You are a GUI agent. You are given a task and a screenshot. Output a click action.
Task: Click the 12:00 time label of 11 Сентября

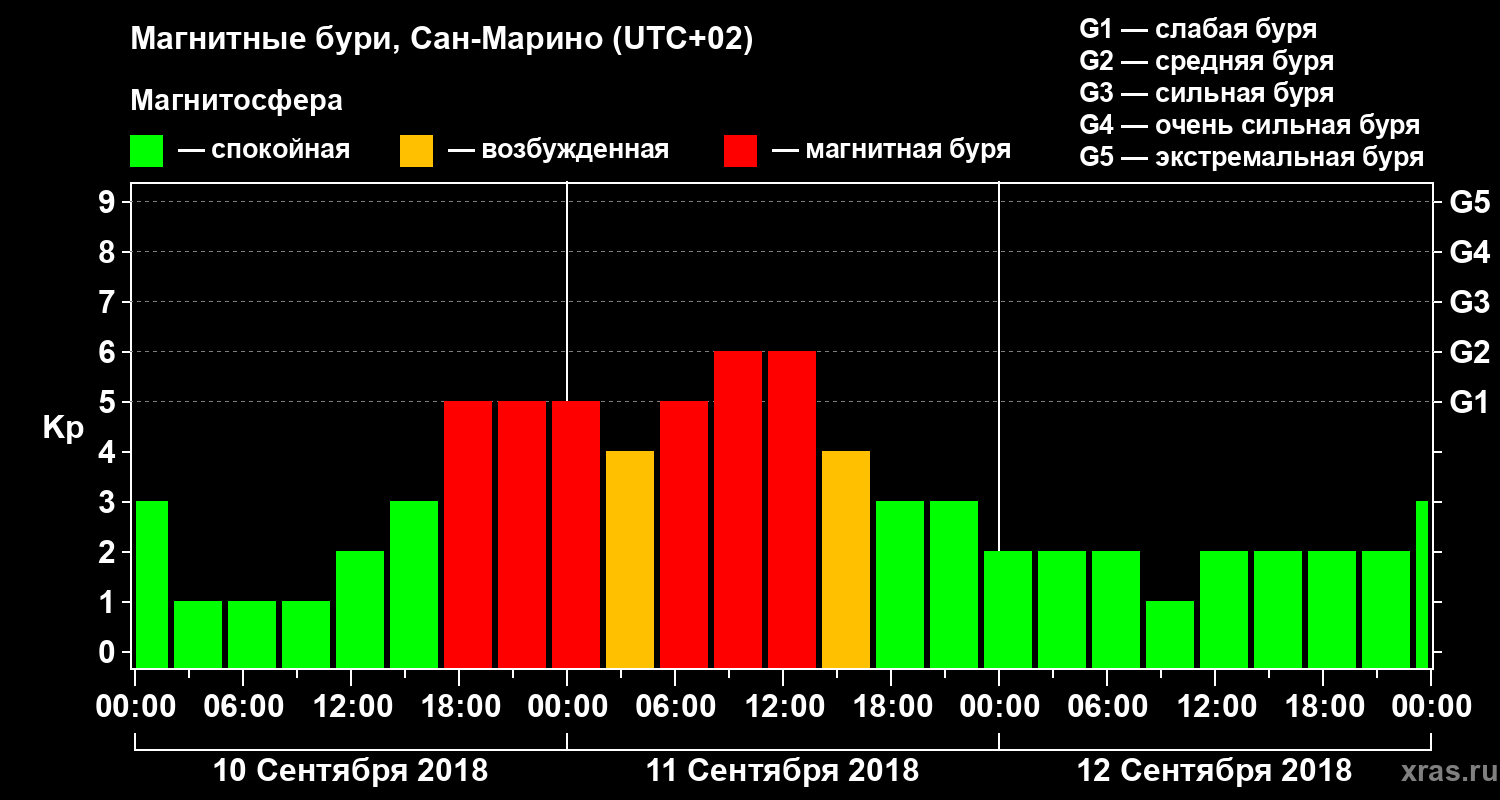tap(783, 707)
